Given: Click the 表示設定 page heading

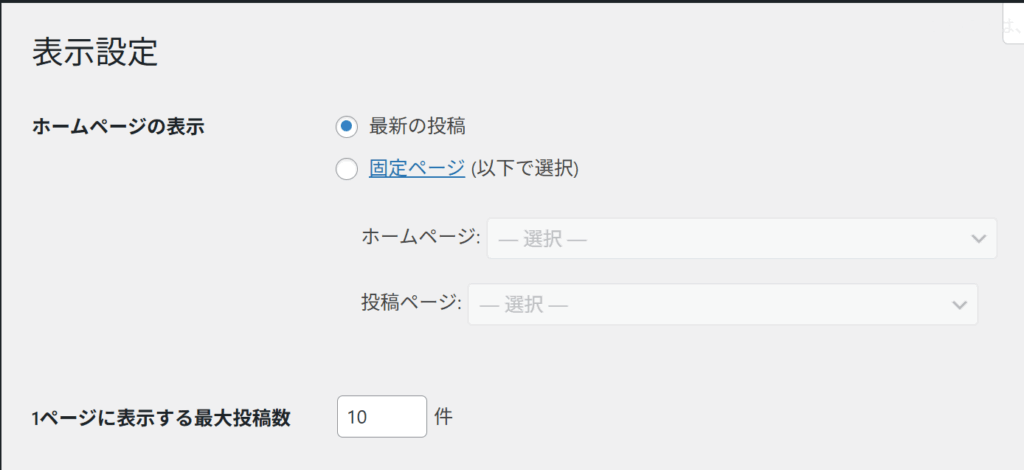Looking at the screenshot, I should pyautogui.click(x=95, y=52).
